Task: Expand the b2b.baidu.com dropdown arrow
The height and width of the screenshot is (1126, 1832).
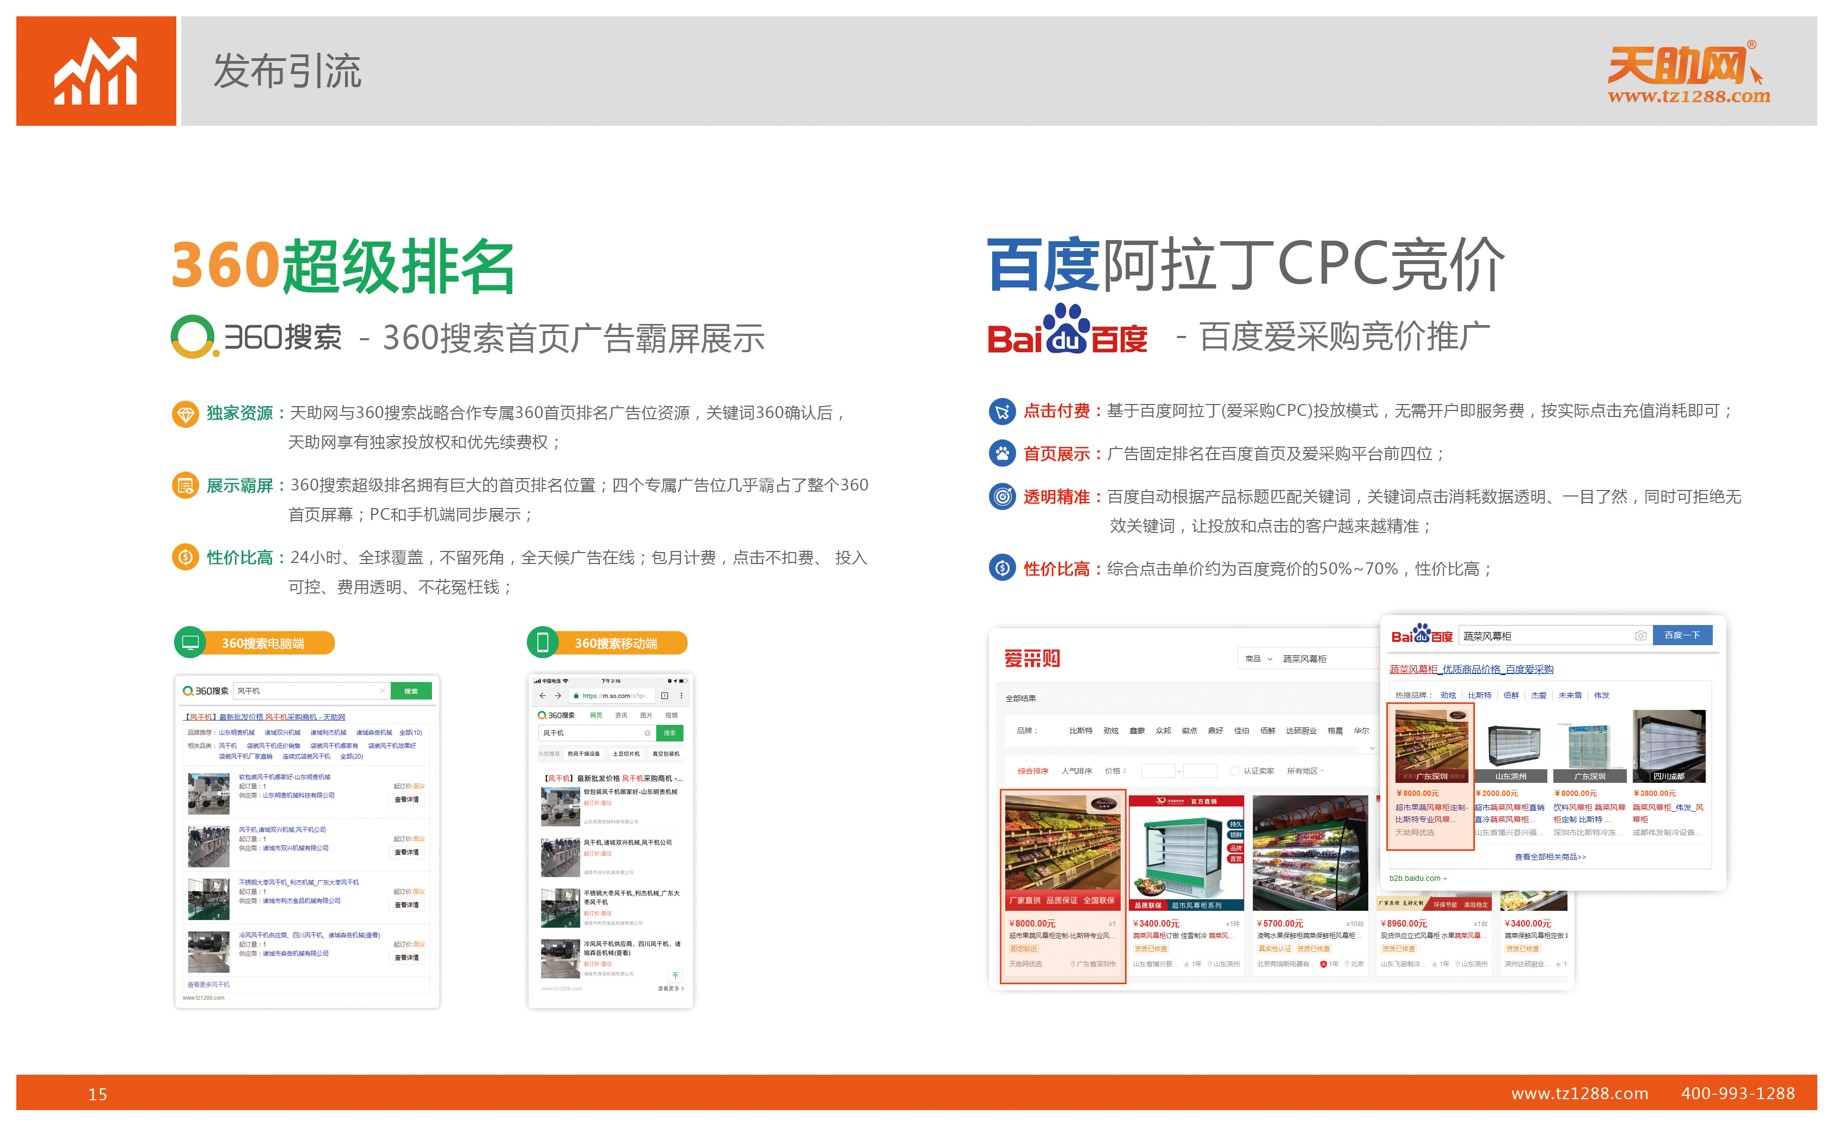Action: tap(1445, 879)
